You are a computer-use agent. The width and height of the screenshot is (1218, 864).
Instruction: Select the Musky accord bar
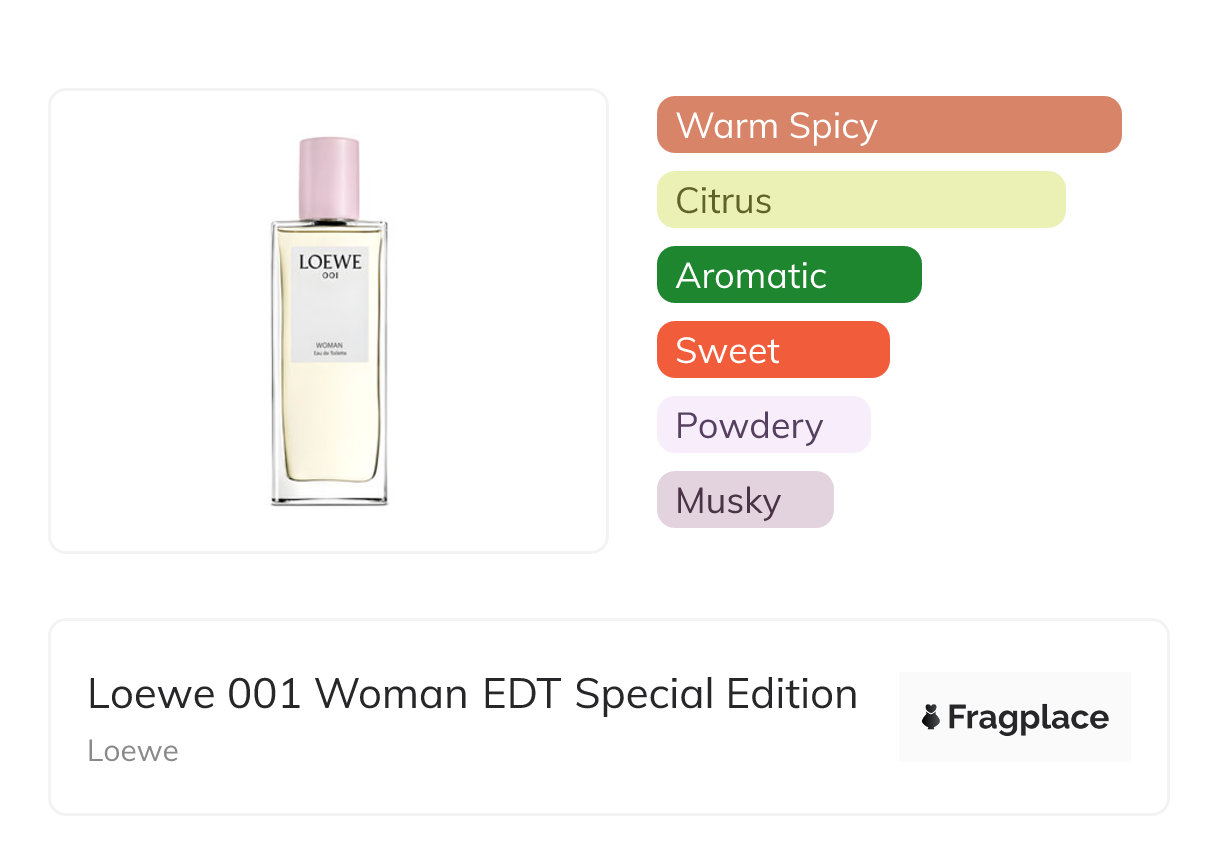point(744,500)
